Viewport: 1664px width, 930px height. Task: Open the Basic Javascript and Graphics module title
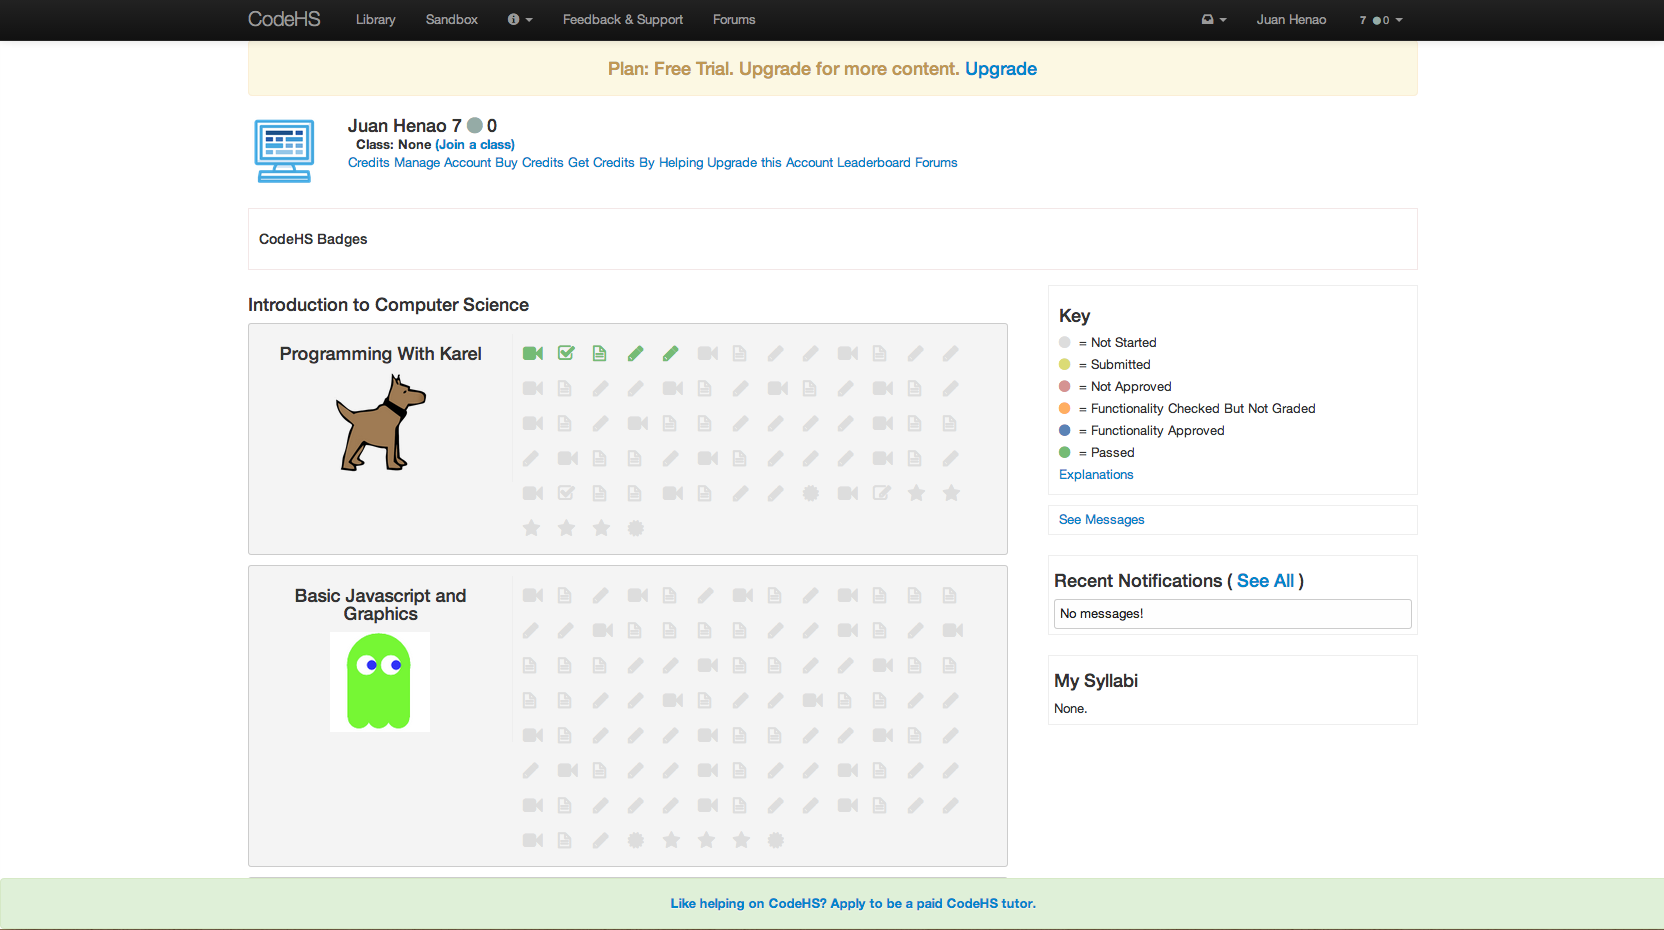(x=380, y=604)
